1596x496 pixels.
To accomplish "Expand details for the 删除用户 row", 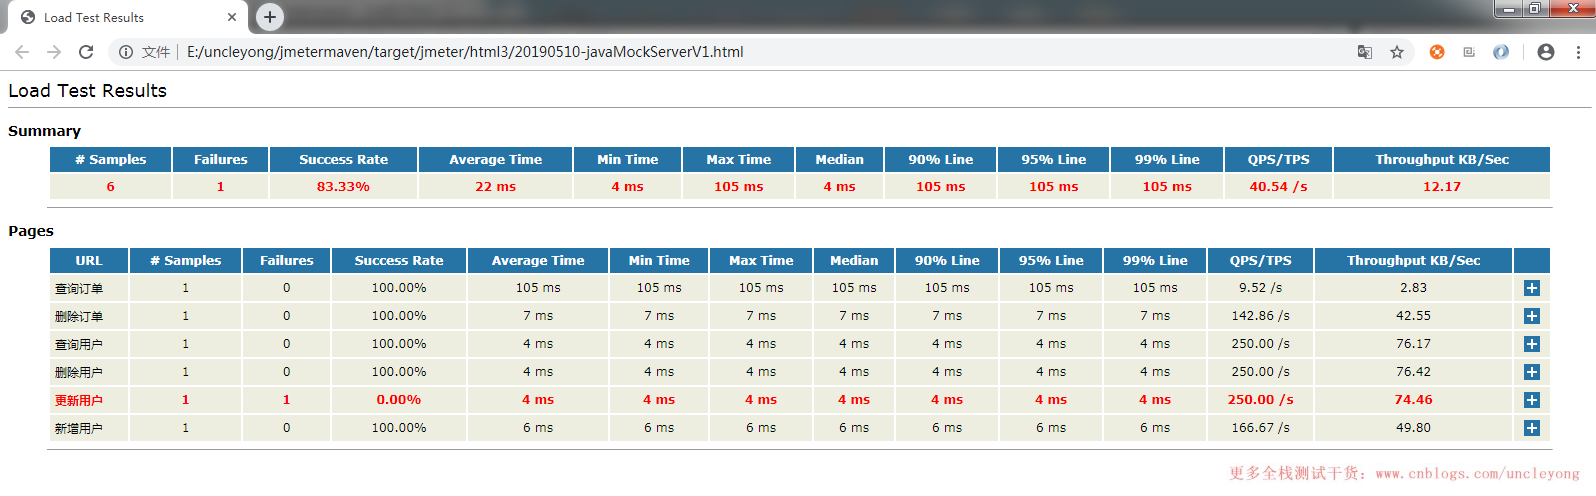I will point(1531,372).
